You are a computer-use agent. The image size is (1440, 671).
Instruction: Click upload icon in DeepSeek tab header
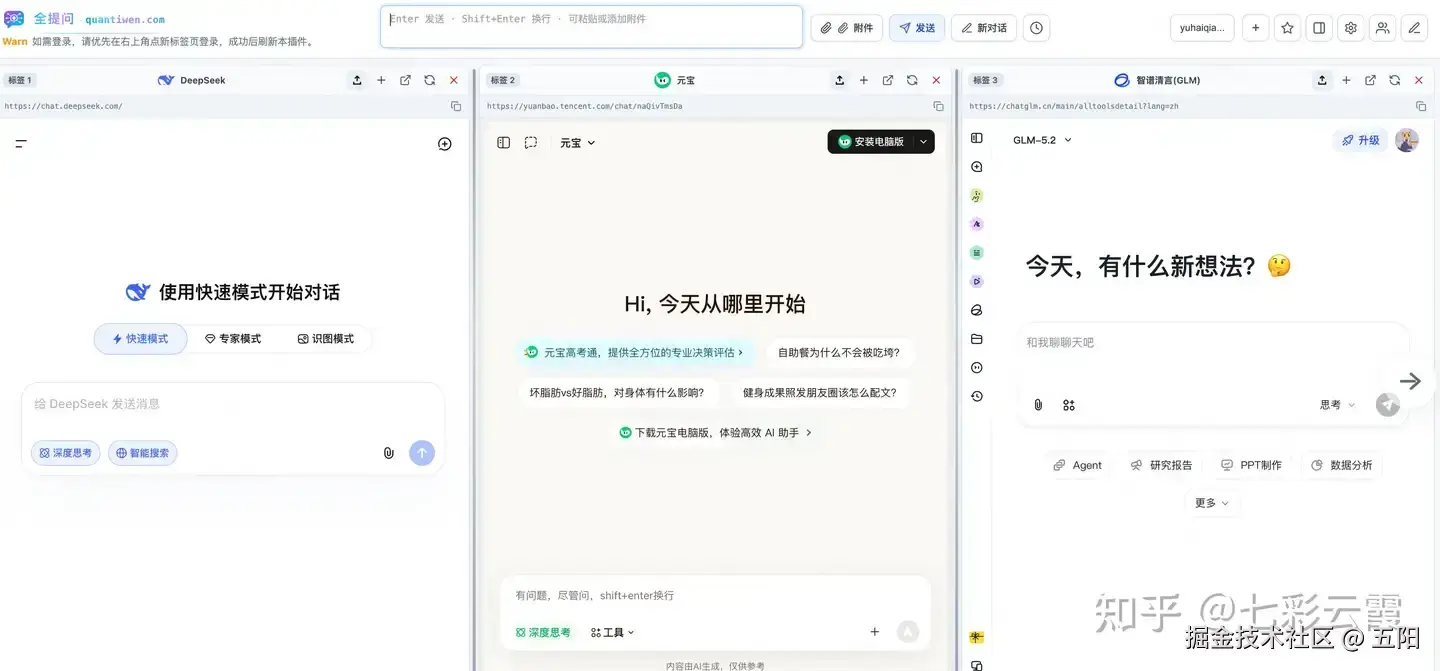click(357, 80)
